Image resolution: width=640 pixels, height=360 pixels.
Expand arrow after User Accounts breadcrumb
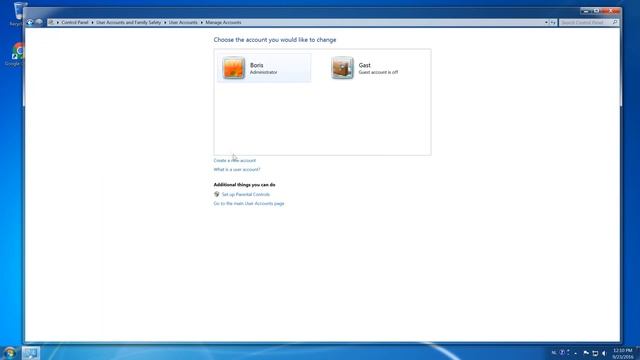pos(202,22)
